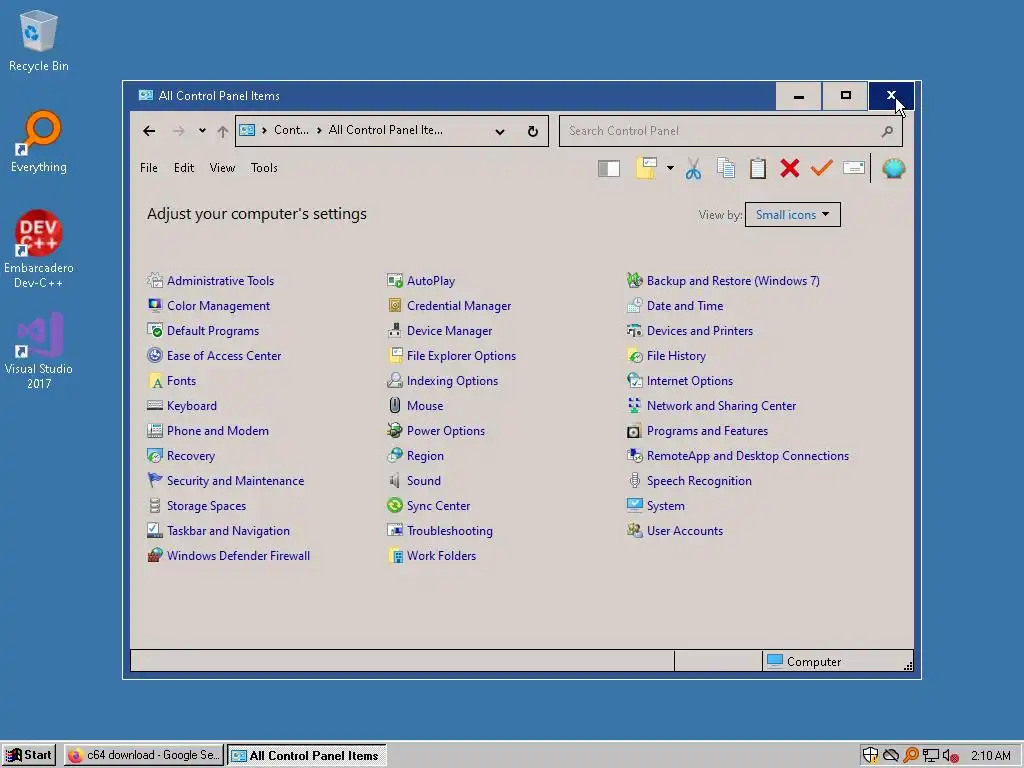Click the muted volume tray icon

pos(950,756)
